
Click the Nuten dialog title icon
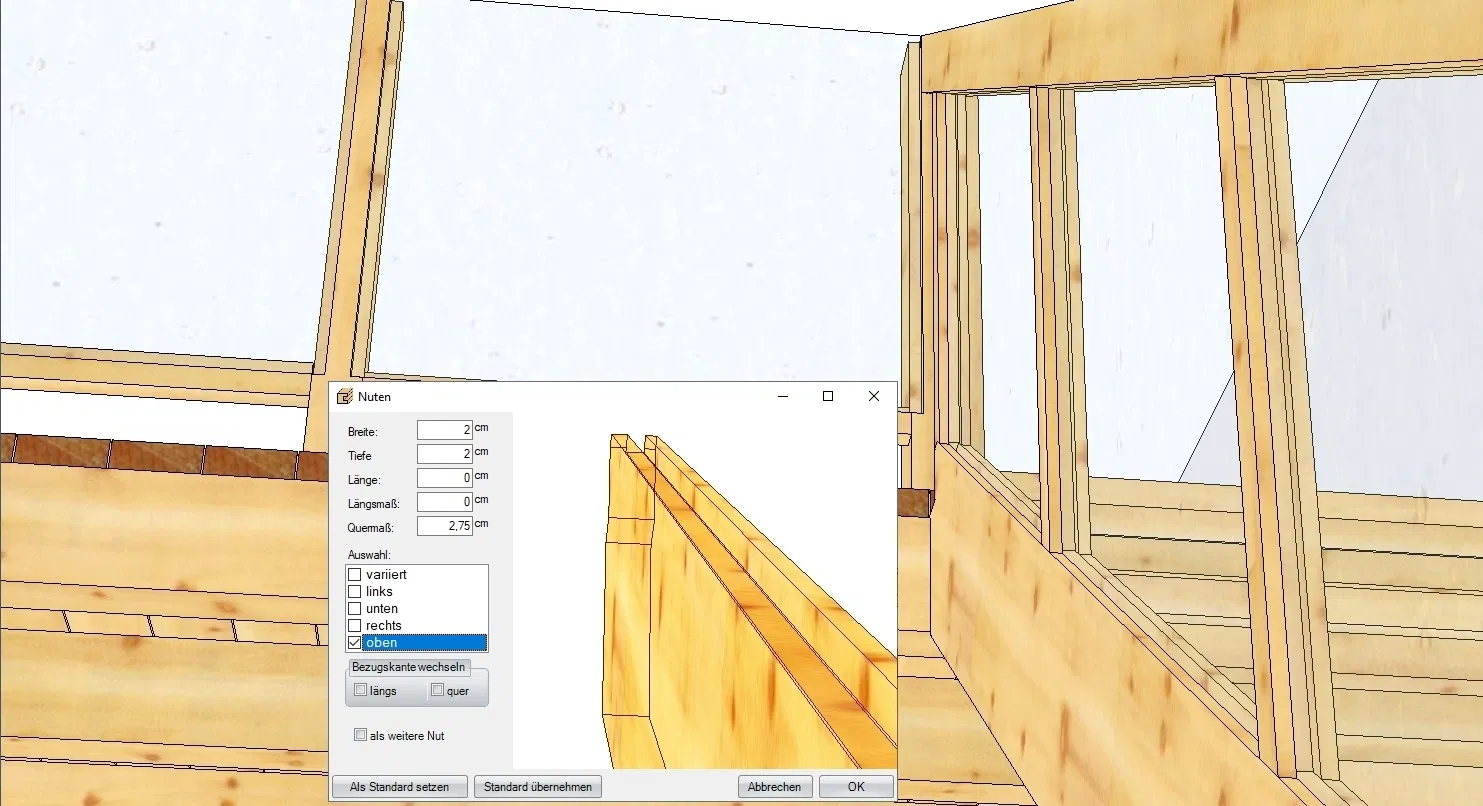tap(345, 397)
